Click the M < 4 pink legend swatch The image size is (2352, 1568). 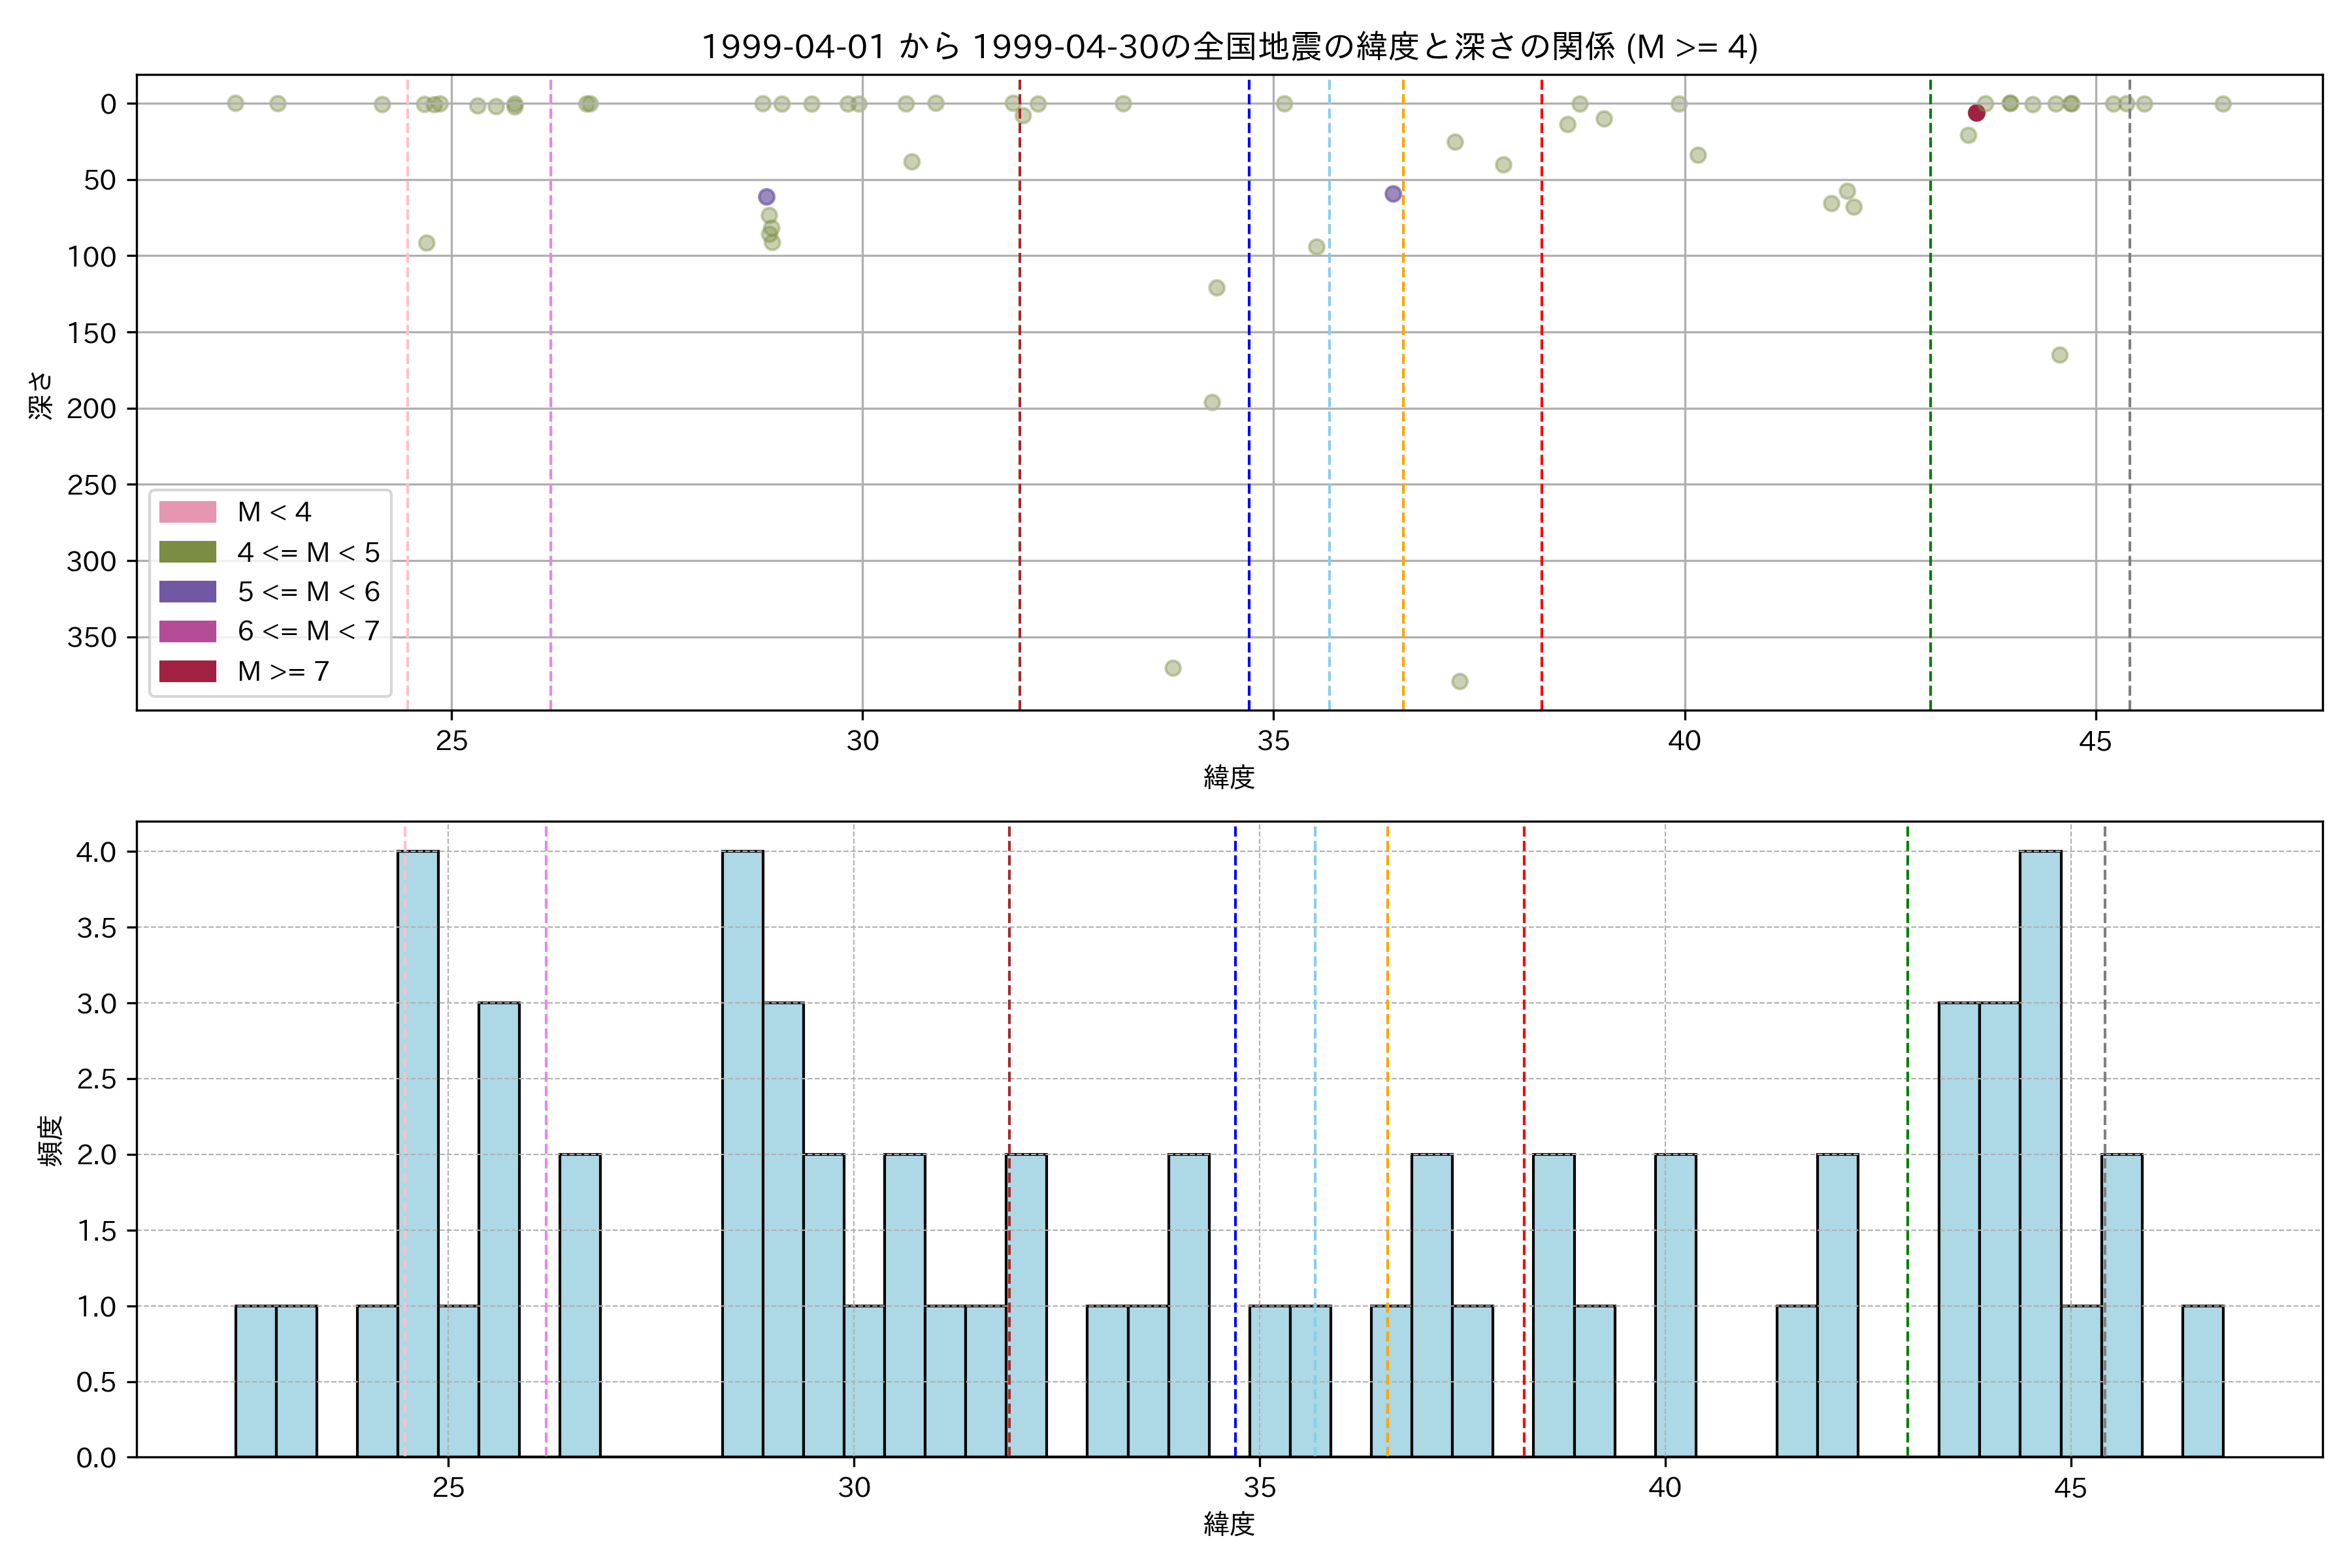[187, 512]
